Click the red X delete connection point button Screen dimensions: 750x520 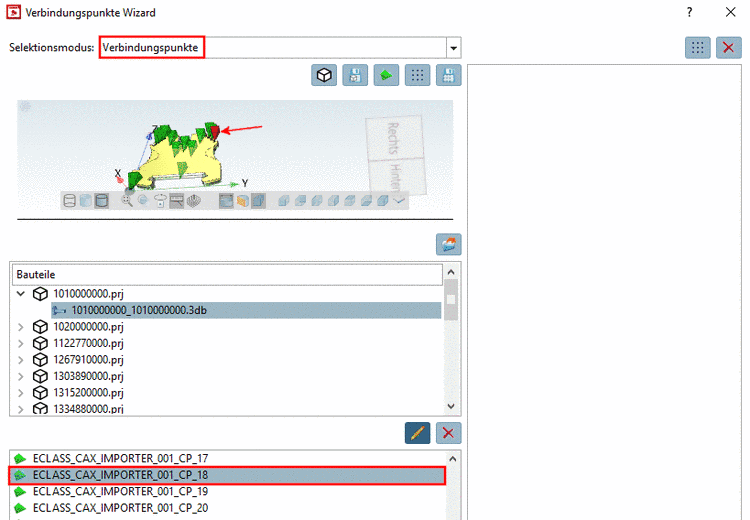tap(448, 433)
